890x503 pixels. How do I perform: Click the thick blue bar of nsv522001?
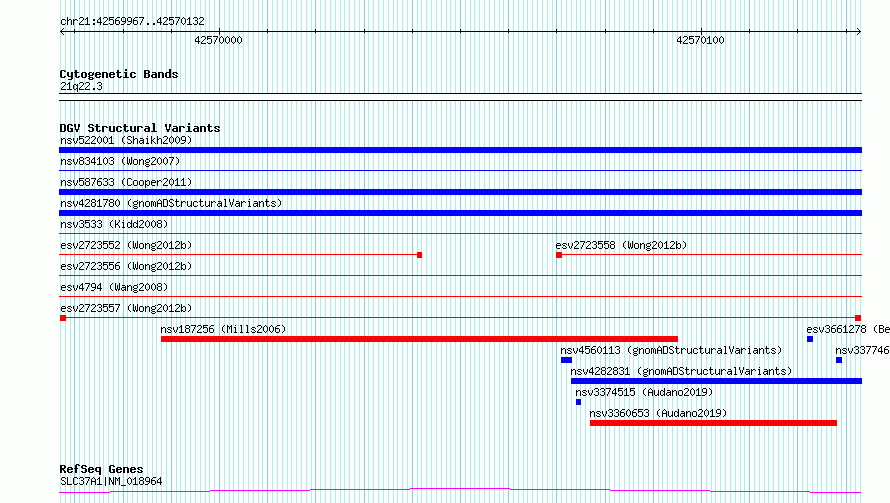pyautogui.click(x=460, y=150)
